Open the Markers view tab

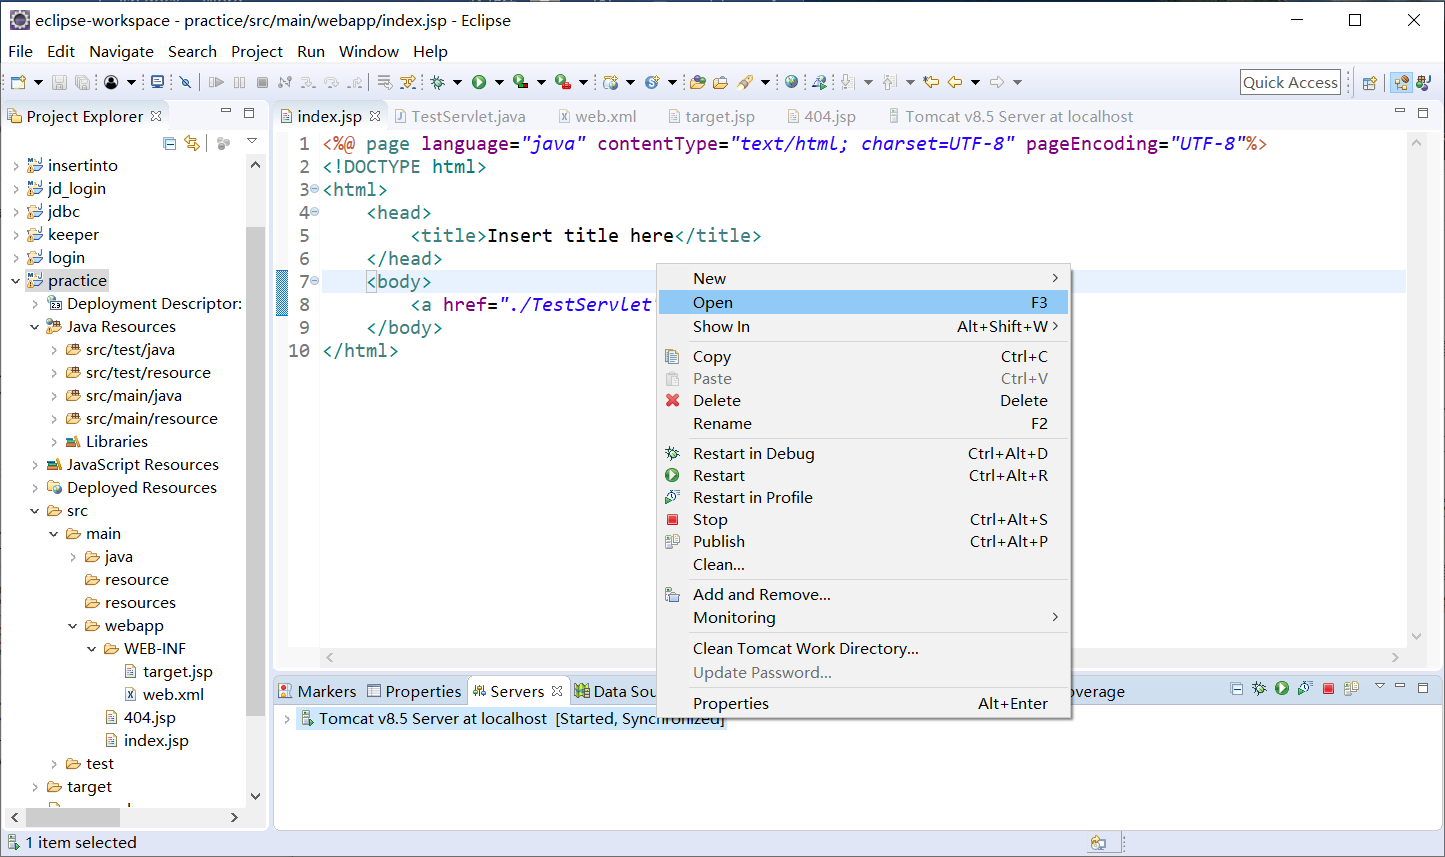[x=317, y=692]
